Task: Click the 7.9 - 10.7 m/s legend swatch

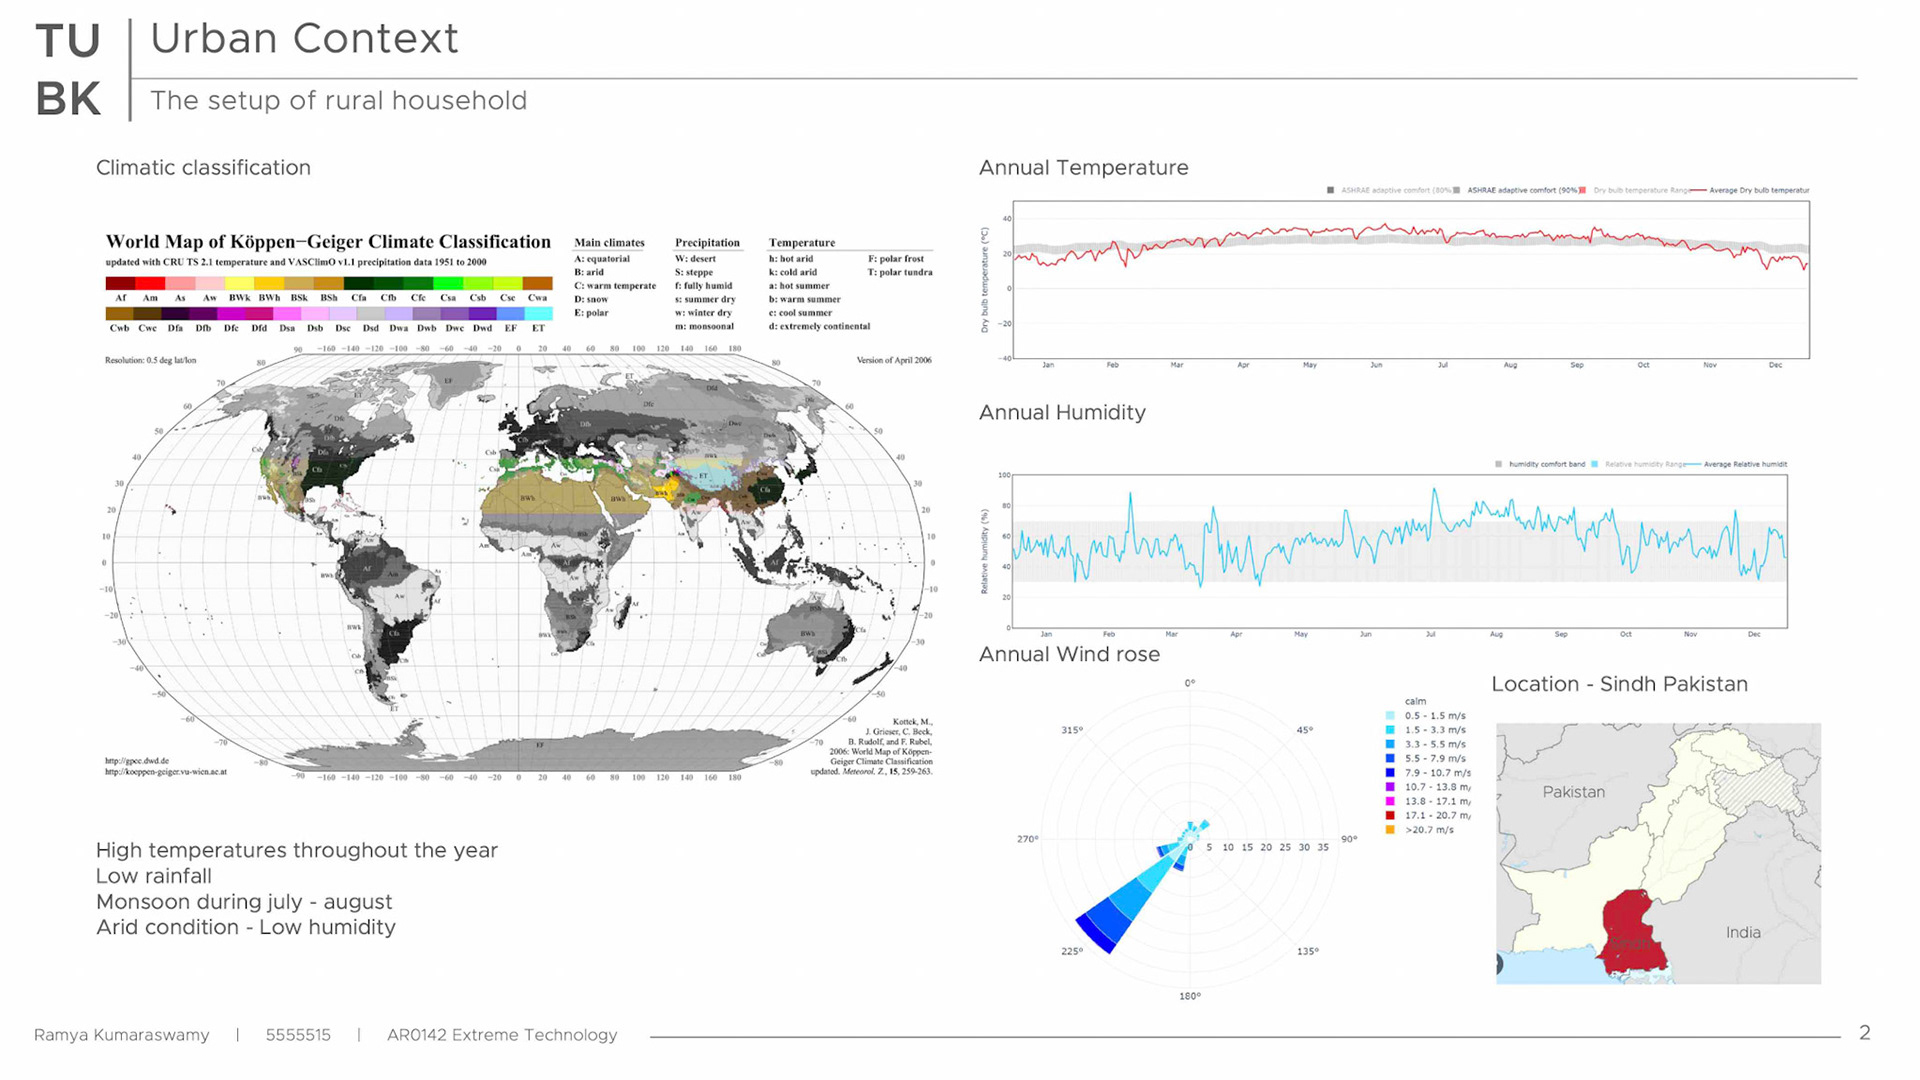Action: click(x=1390, y=773)
